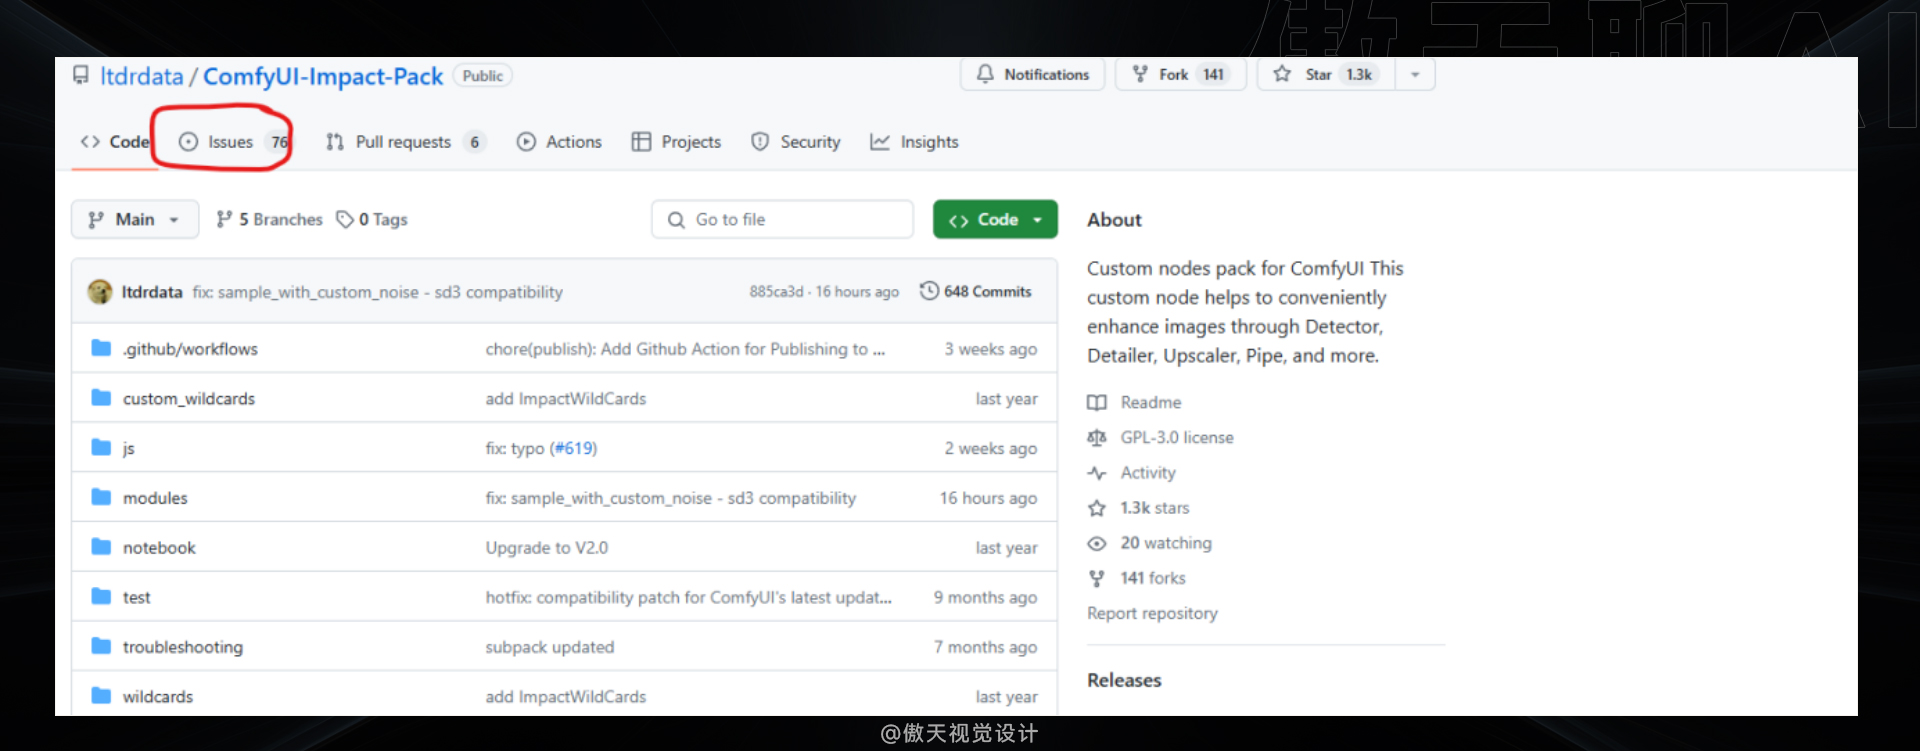1920x751 pixels.
Task: Fork the repository
Action: [x=1180, y=74]
